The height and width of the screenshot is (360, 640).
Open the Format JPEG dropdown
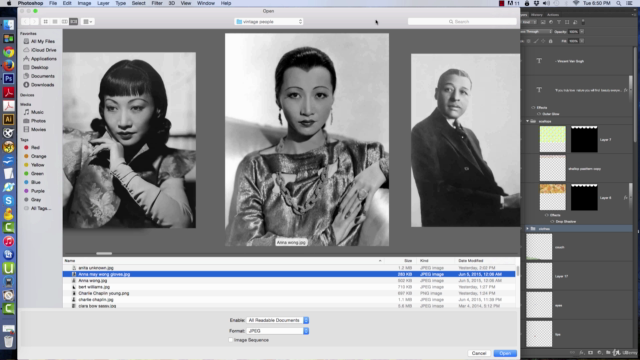coord(278,331)
